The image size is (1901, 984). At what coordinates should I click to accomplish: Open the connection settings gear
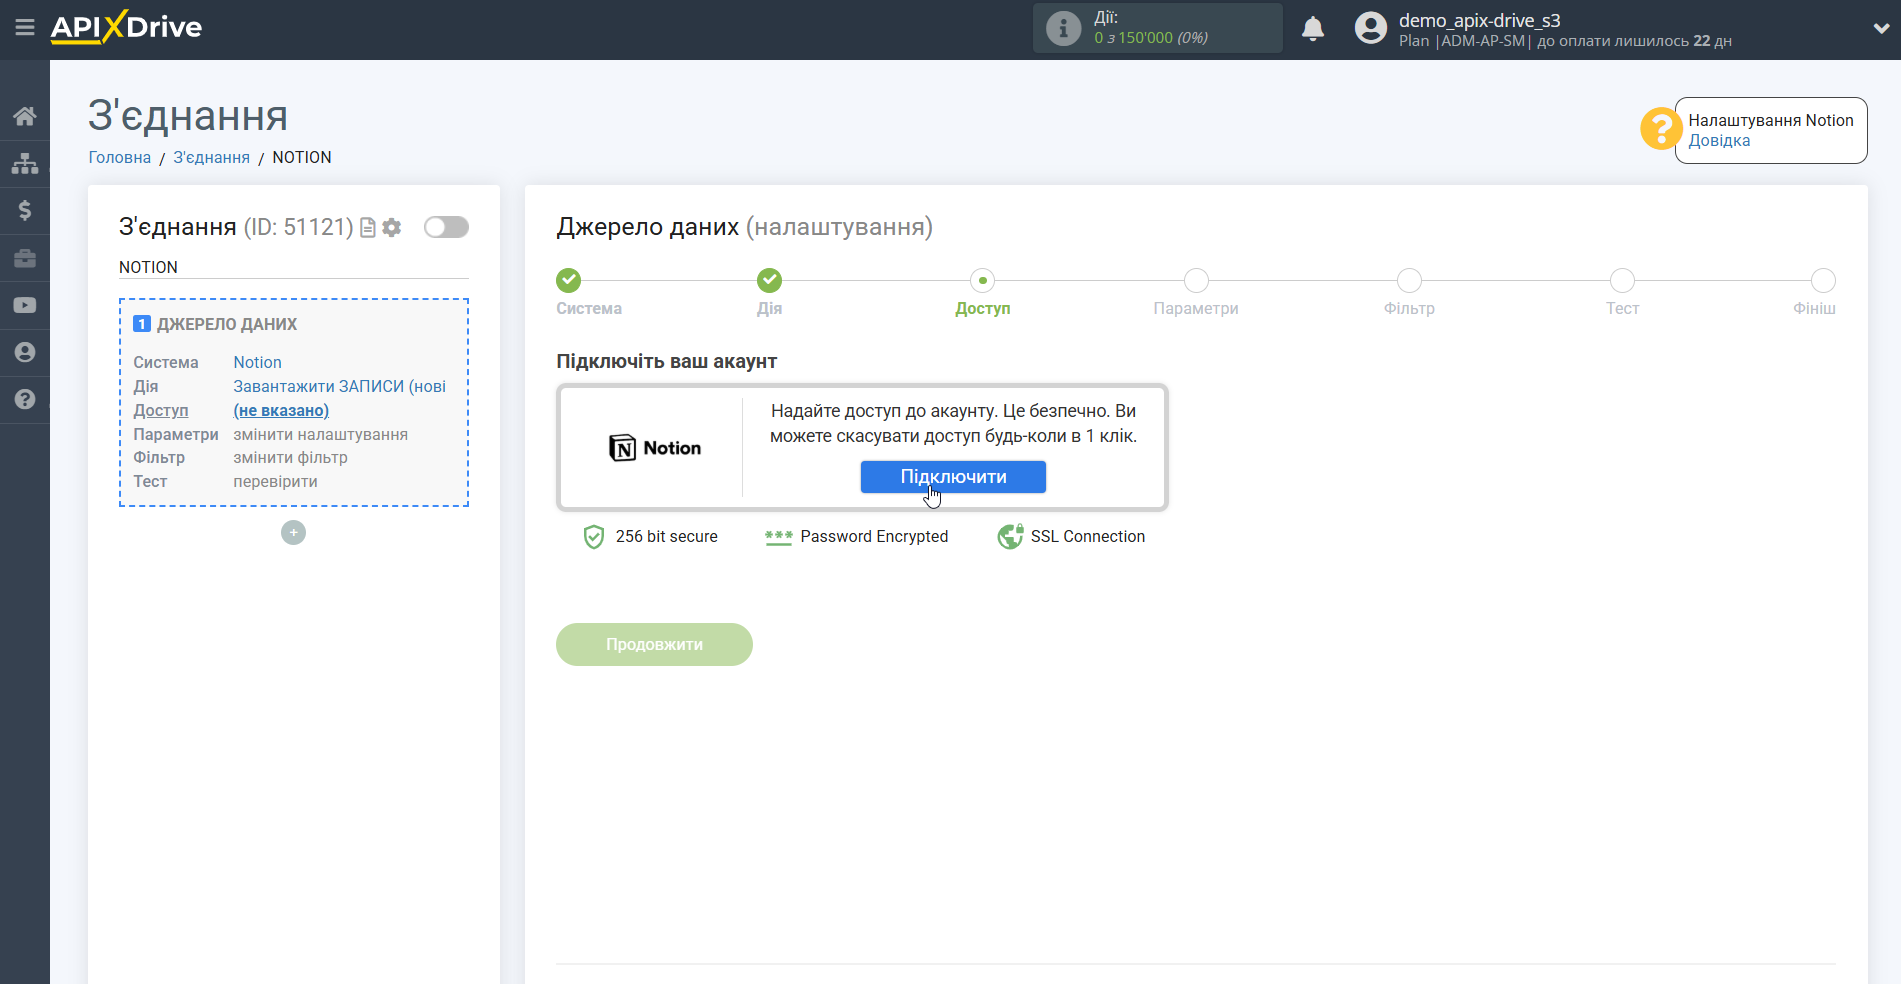pyautogui.click(x=392, y=228)
